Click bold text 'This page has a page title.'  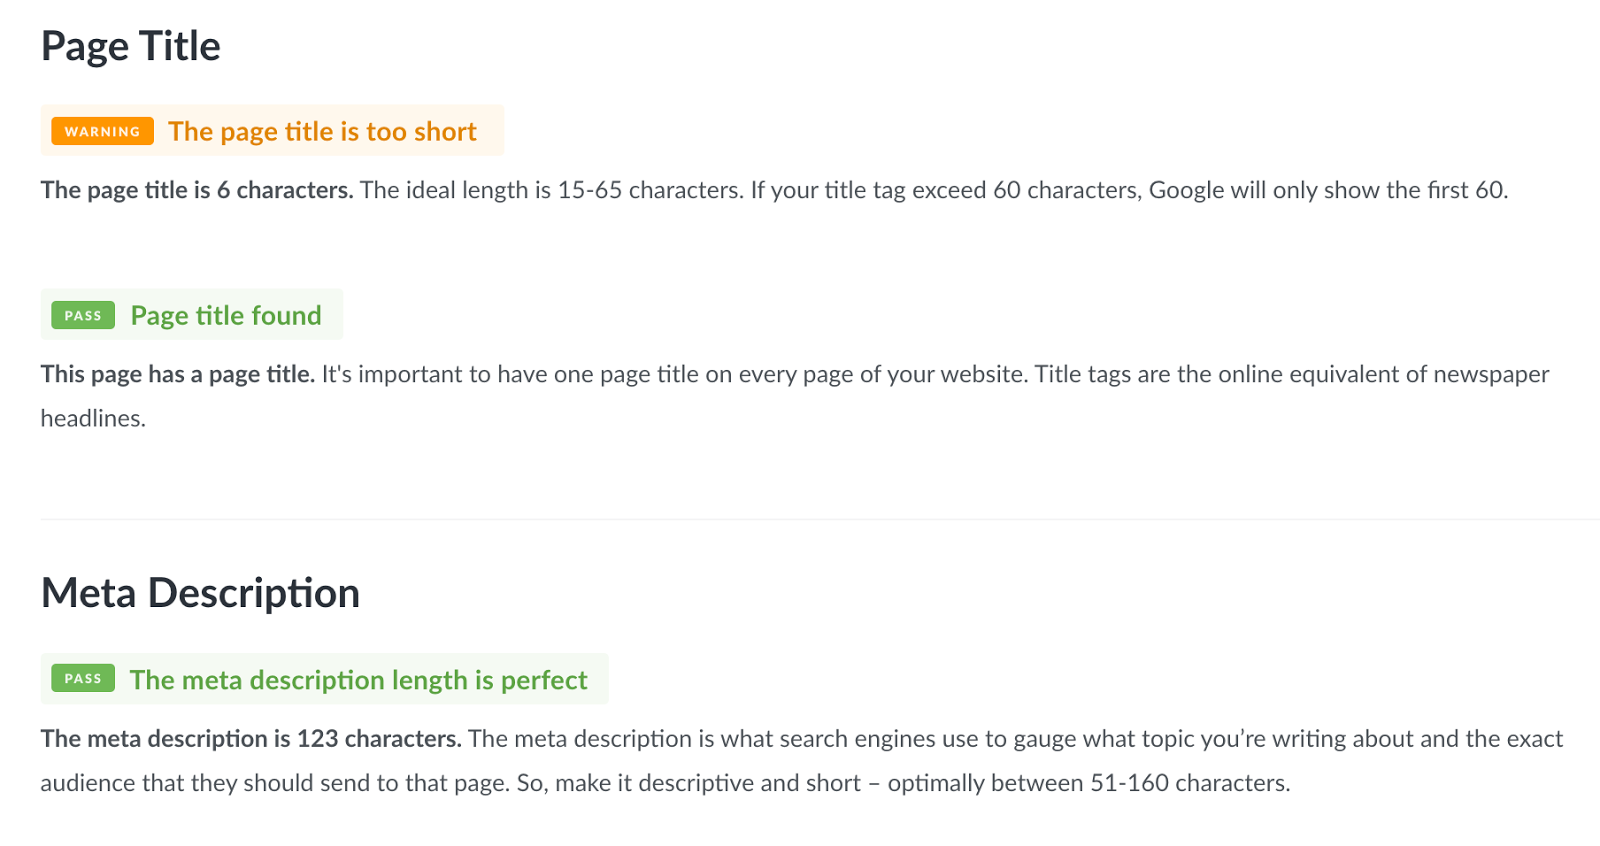pyautogui.click(x=178, y=374)
